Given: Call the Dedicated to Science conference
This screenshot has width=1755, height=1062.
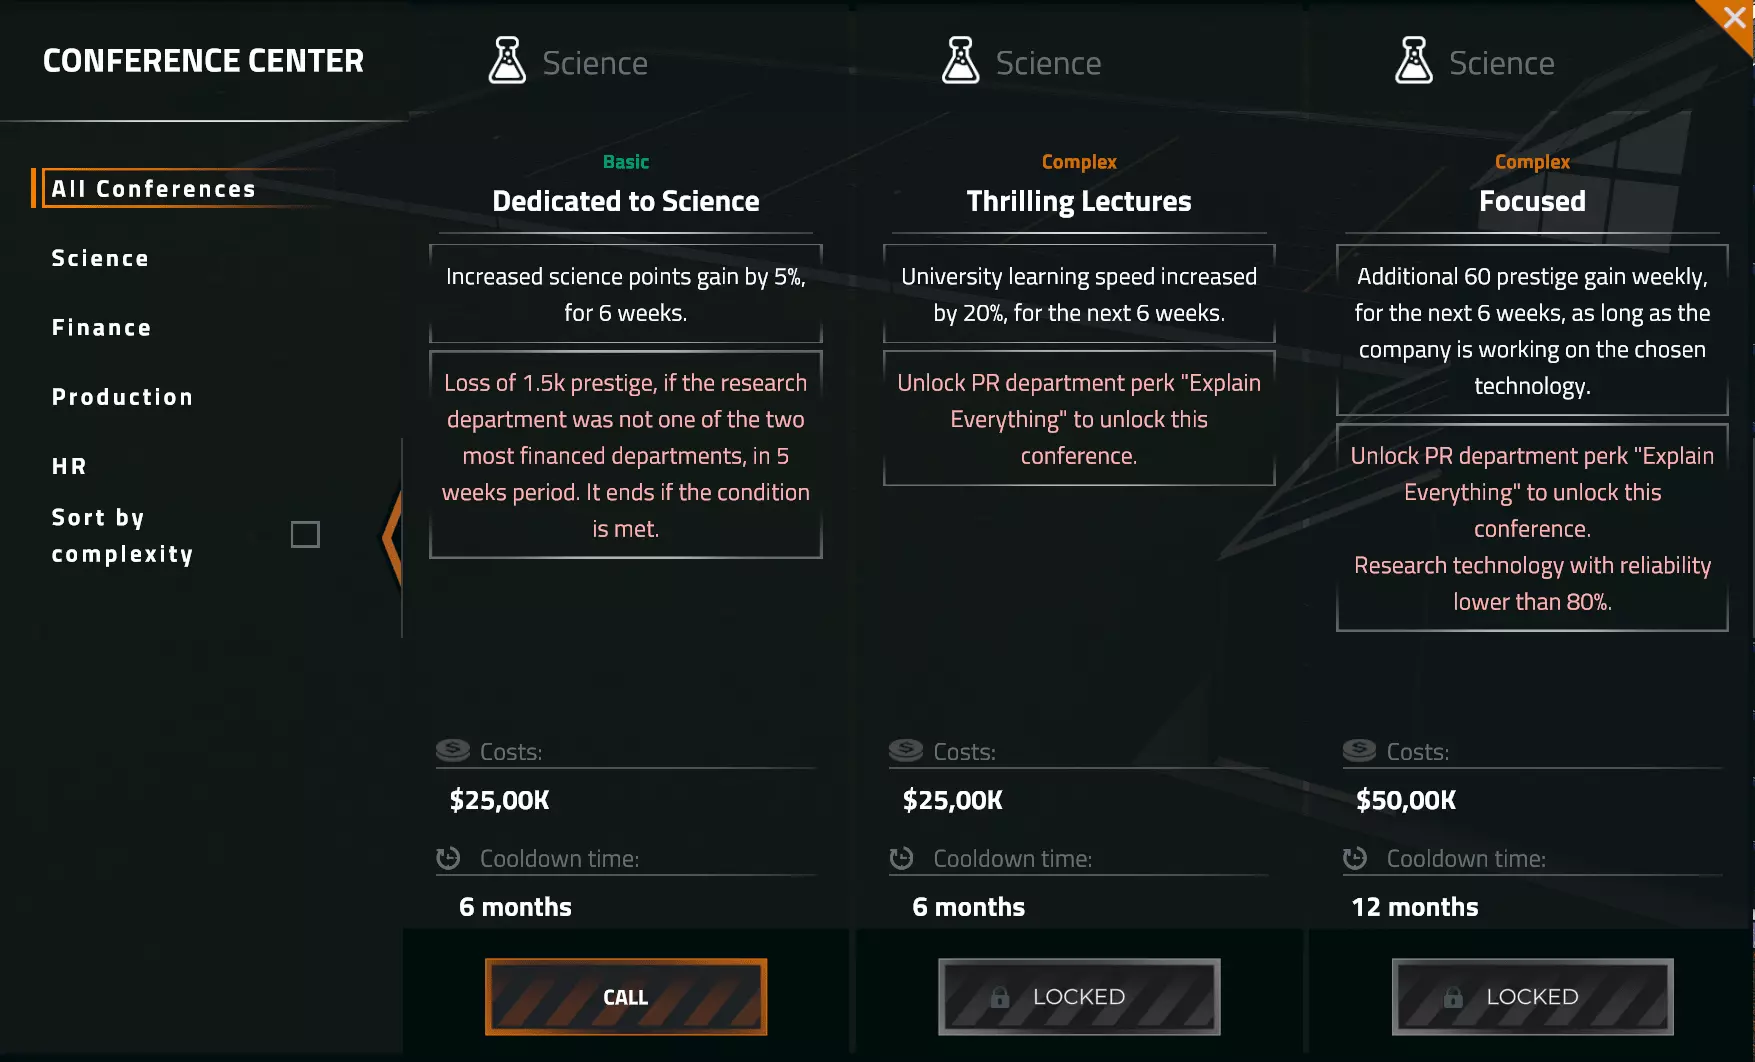Looking at the screenshot, I should coord(626,997).
